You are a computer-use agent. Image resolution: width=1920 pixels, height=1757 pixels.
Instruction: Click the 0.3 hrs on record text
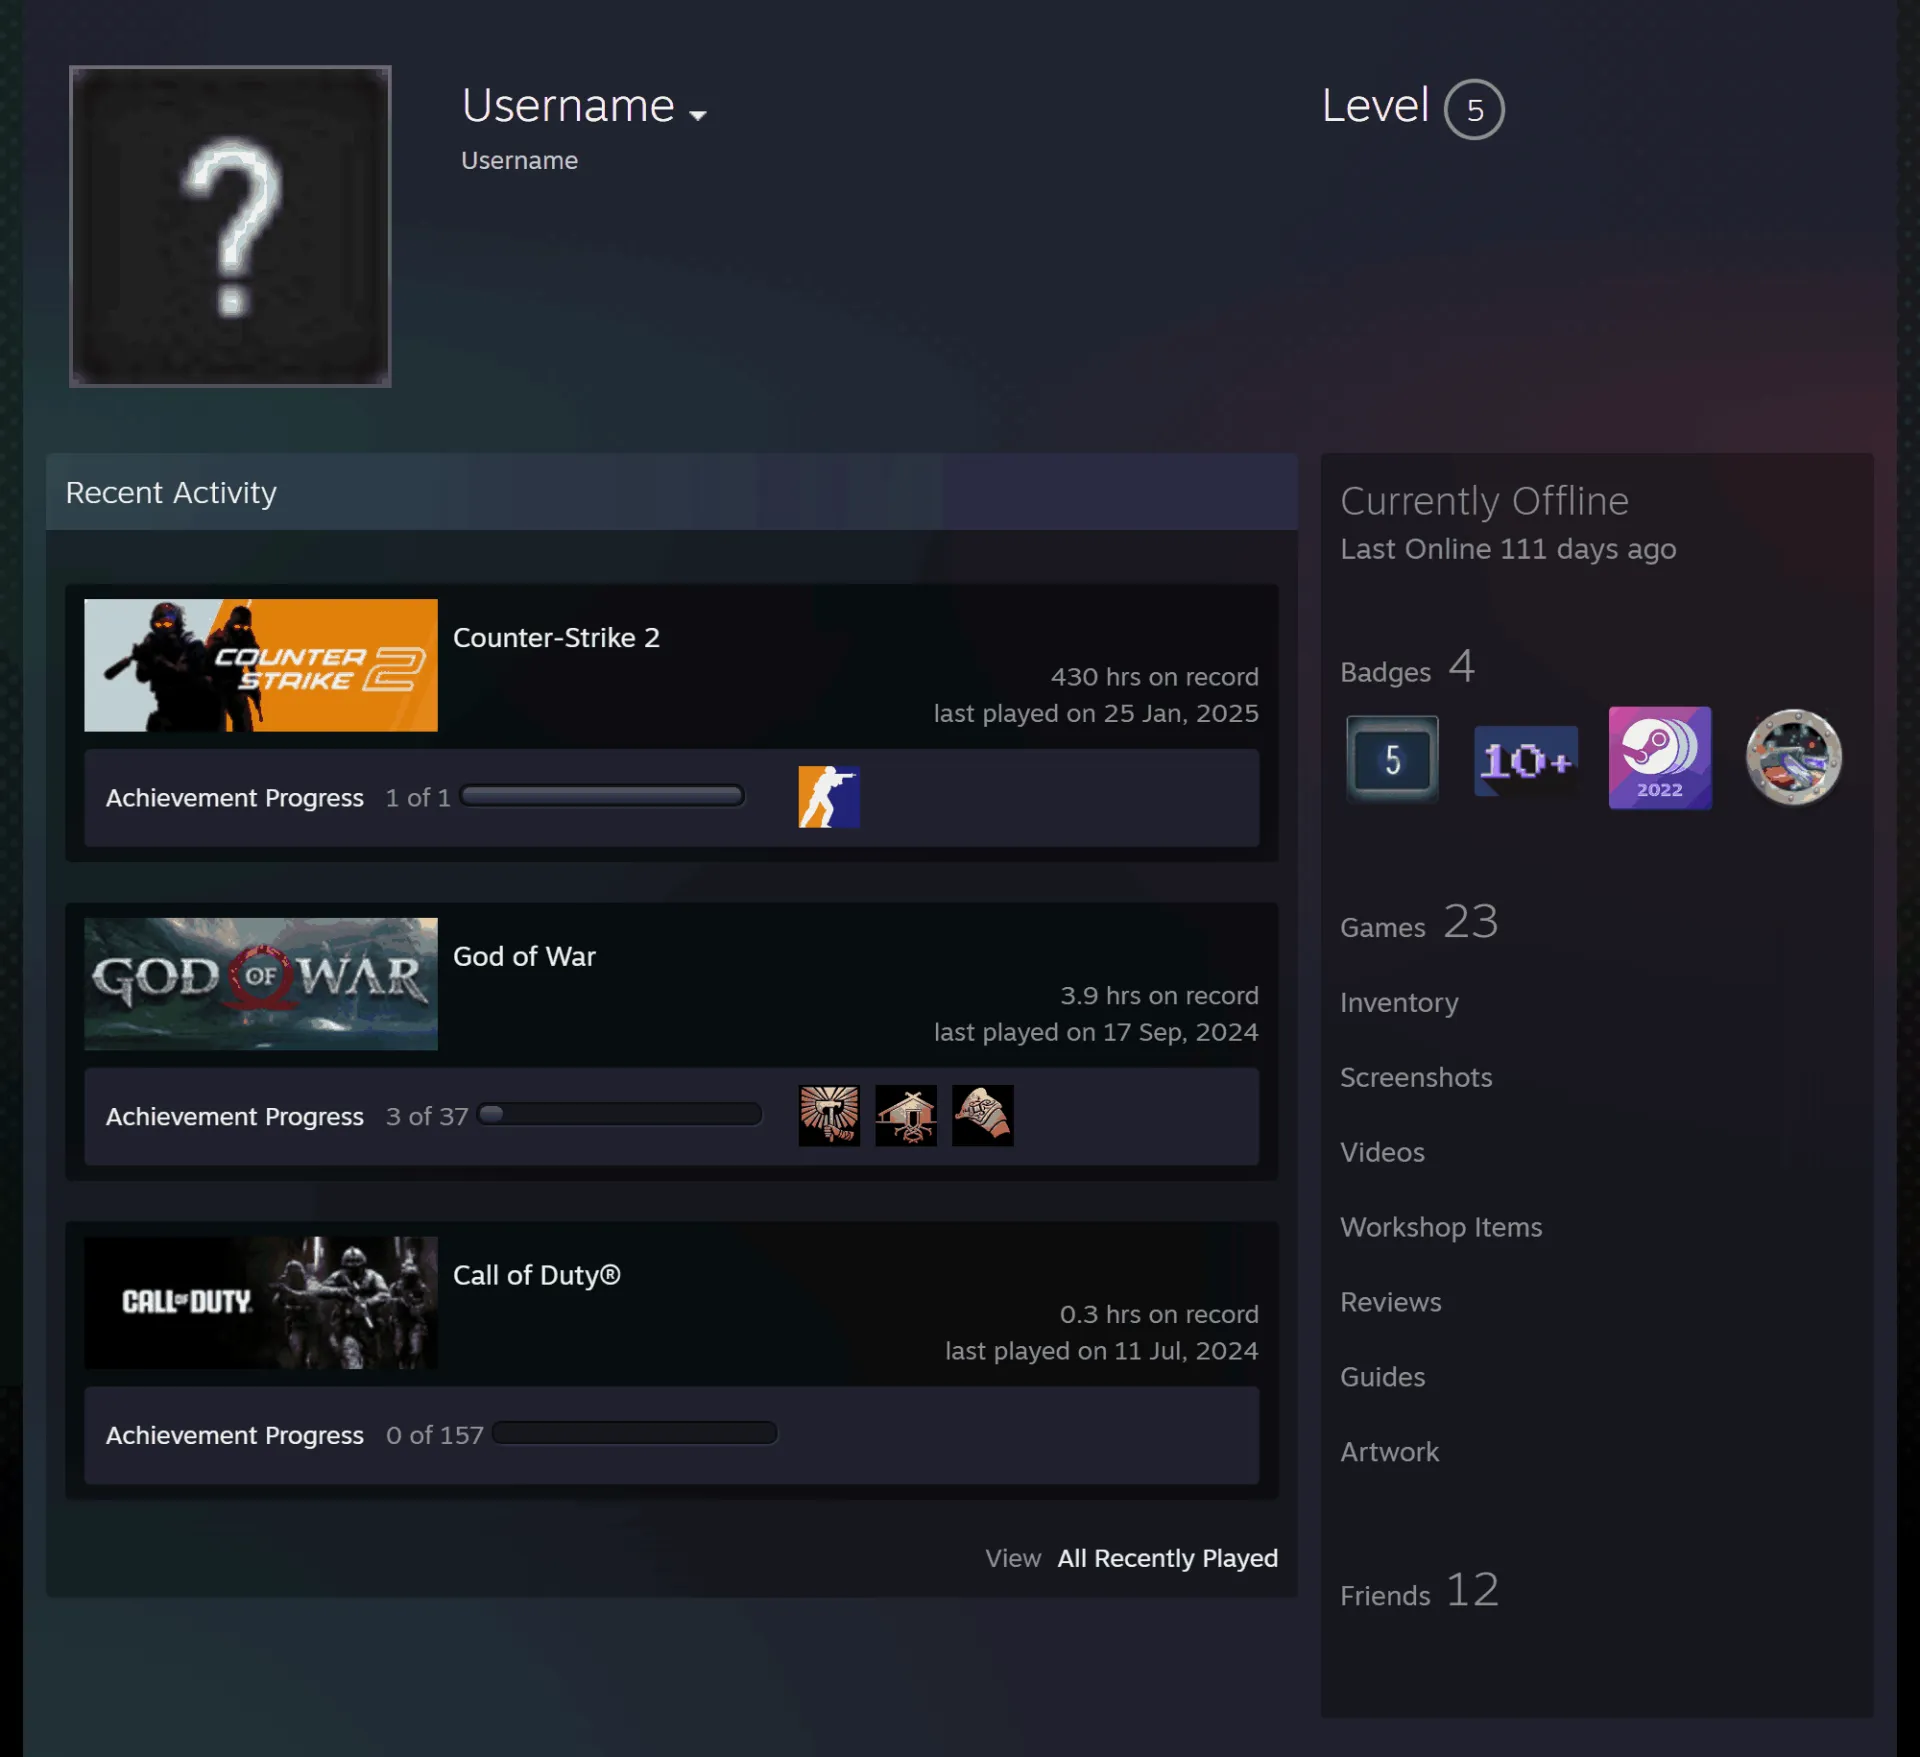coord(1160,1314)
